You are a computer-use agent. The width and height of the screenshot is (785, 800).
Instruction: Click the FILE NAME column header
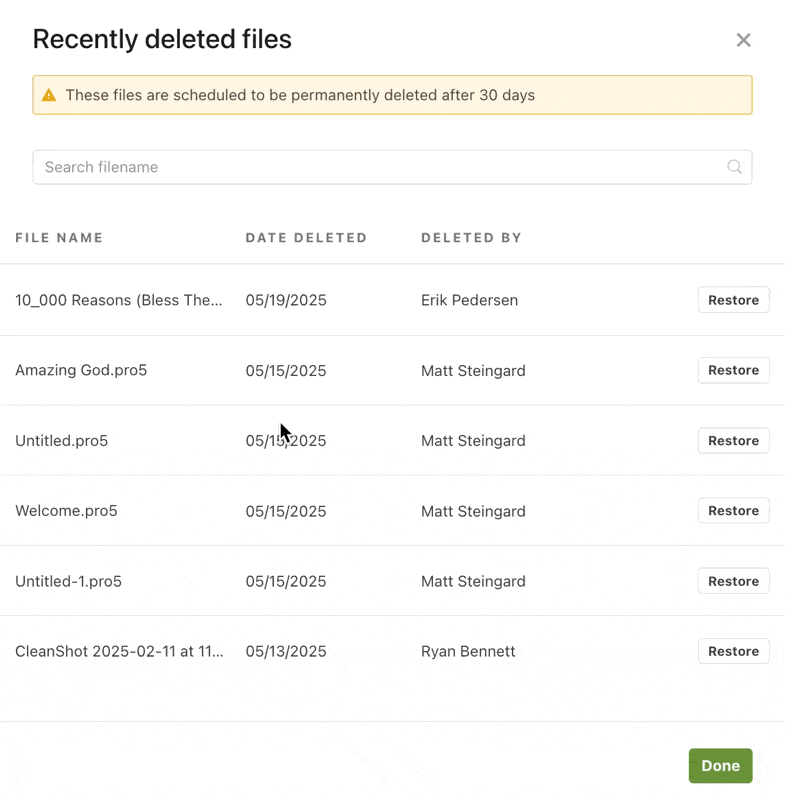click(59, 238)
